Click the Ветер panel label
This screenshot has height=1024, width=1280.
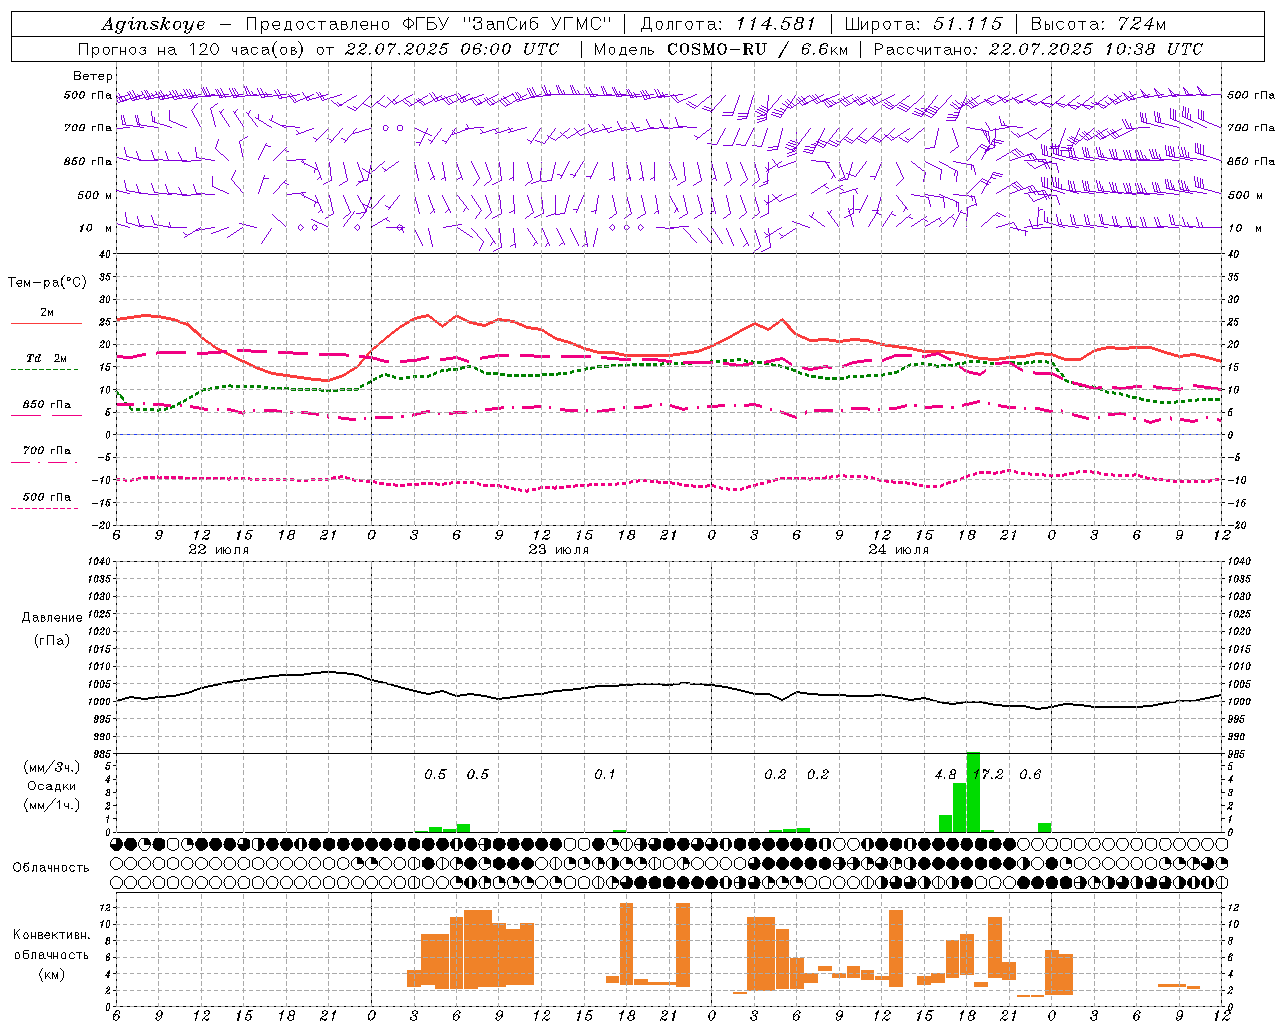pos(92,76)
